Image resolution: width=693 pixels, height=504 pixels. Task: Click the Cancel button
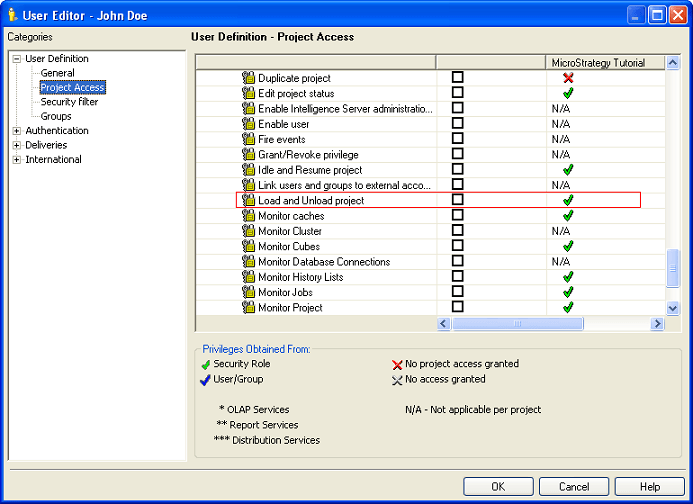coord(574,486)
